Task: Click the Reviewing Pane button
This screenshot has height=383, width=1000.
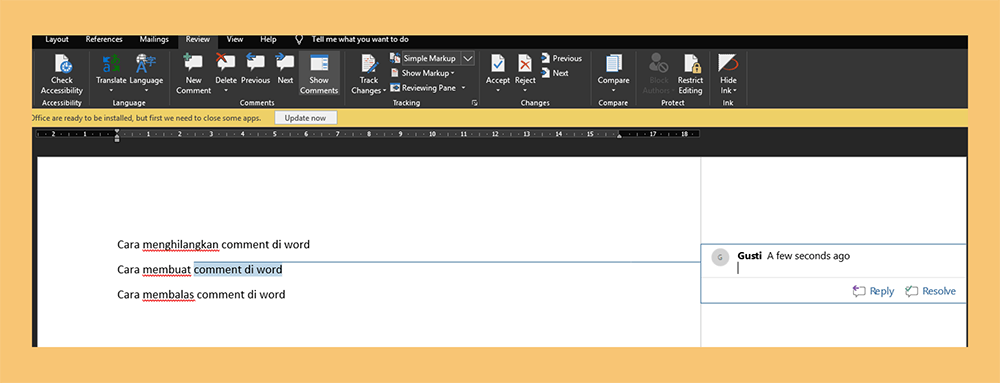Action: tap(423, 88)
